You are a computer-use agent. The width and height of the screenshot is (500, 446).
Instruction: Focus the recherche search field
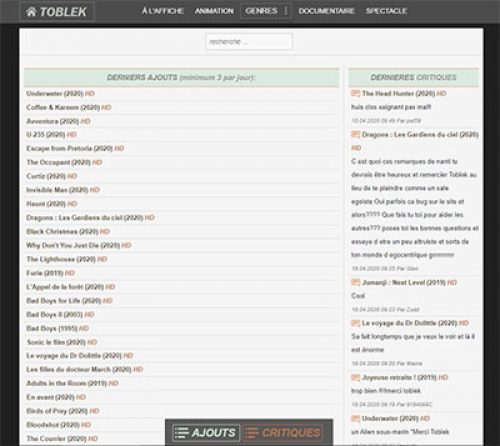coord(249,42)
